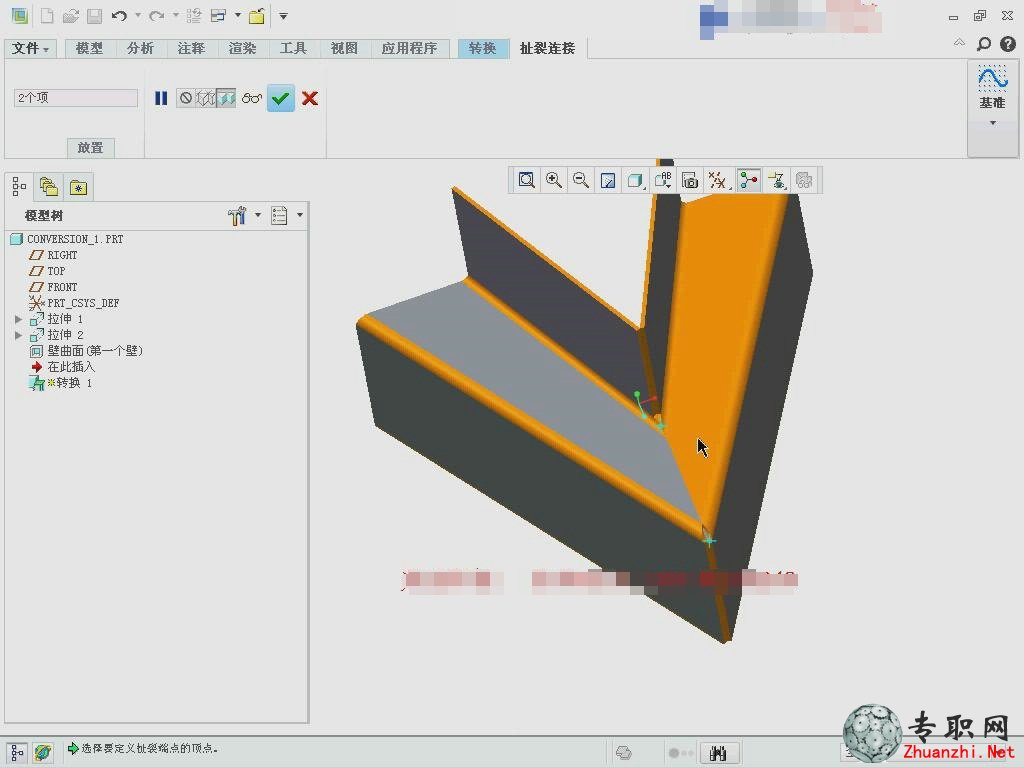Click the repaint icon
Image resolution: width=1024 pixels, height=768 pixels.
point(608,180)
